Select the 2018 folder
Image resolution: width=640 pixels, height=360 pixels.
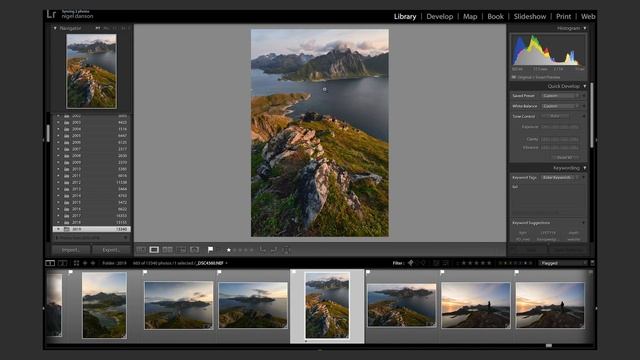point(92,222)
